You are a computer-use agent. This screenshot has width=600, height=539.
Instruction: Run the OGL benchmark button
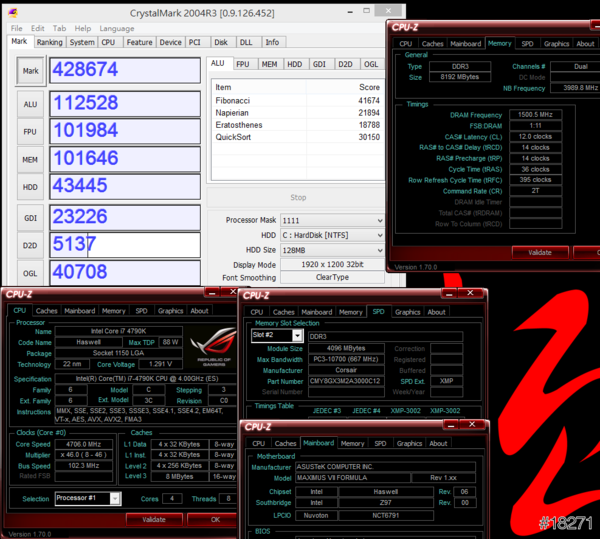tap(30, 273)
